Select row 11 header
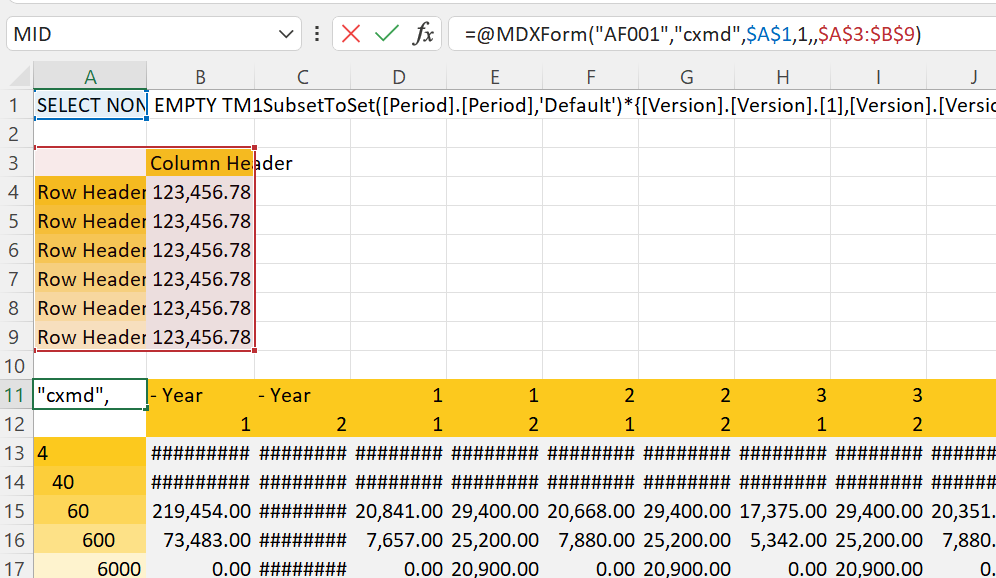Image resolution: width=996 pixels, height=578 pixels. [x=15, y=395]
